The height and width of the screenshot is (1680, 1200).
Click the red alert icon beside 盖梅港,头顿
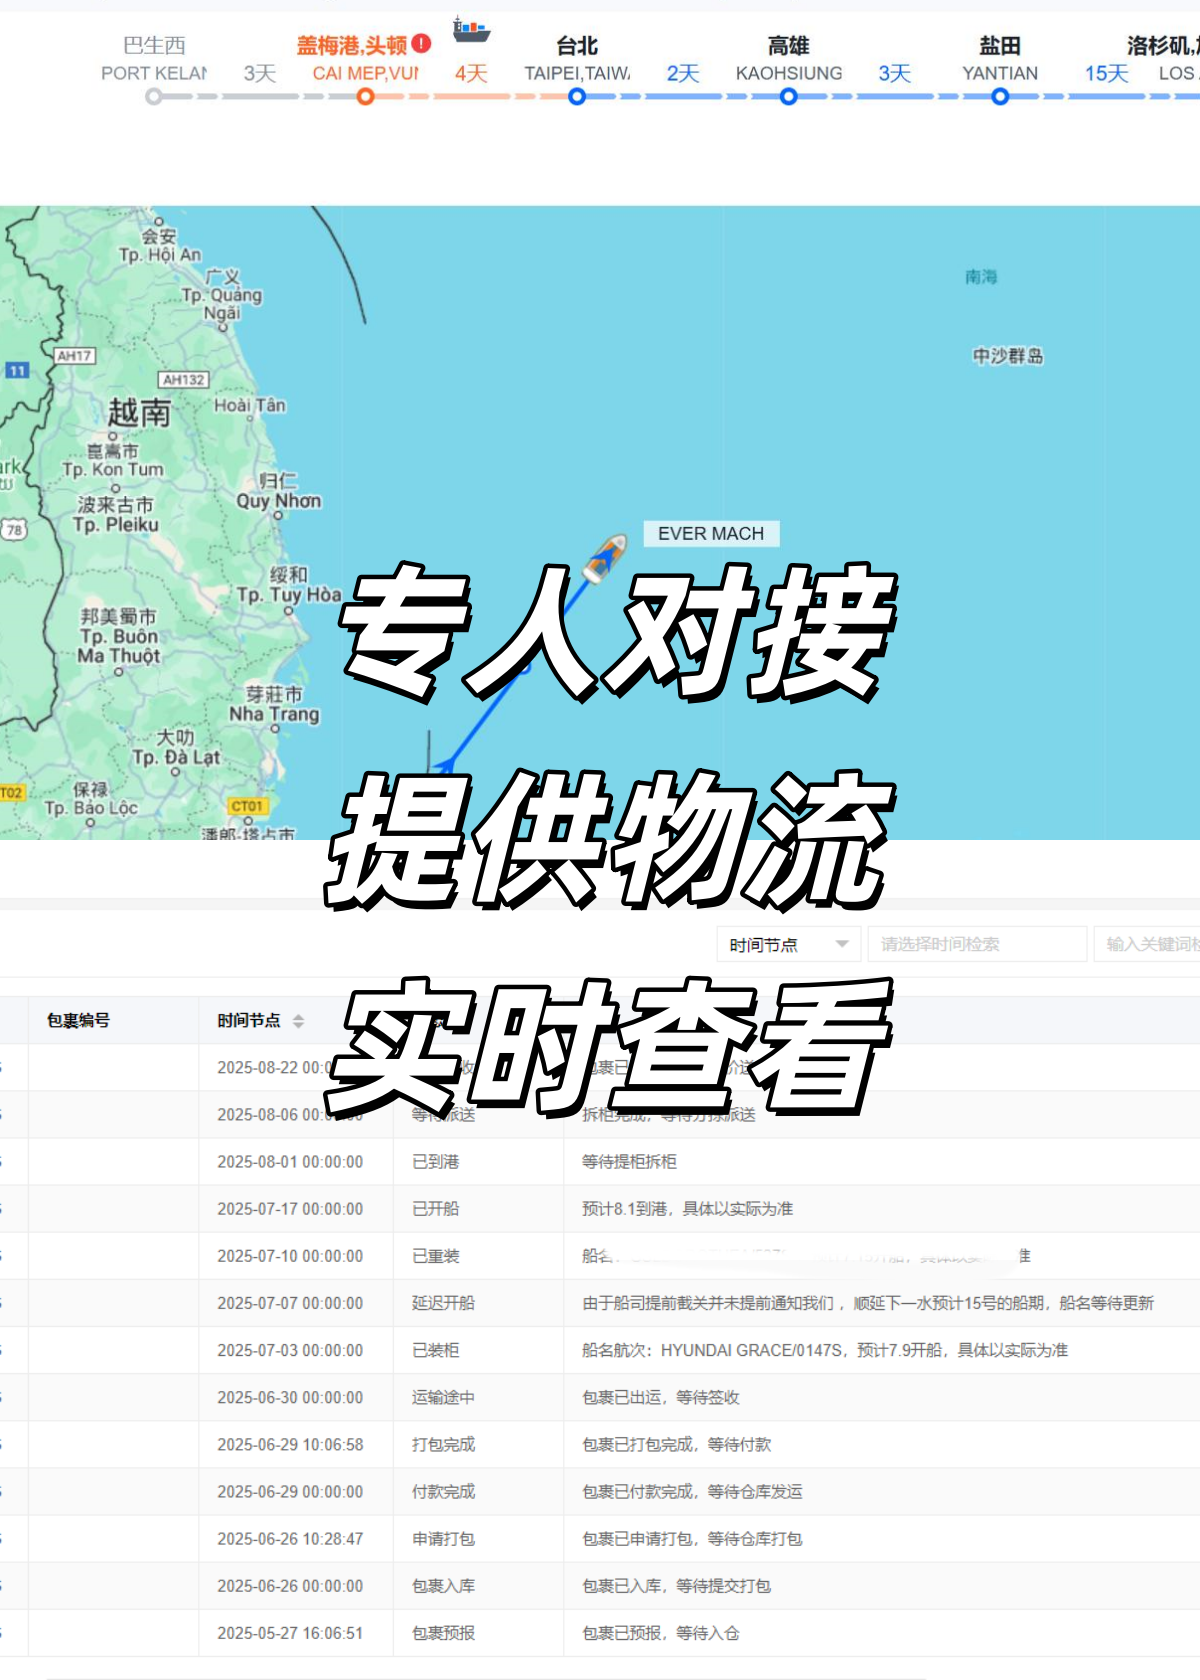point(422,44)
